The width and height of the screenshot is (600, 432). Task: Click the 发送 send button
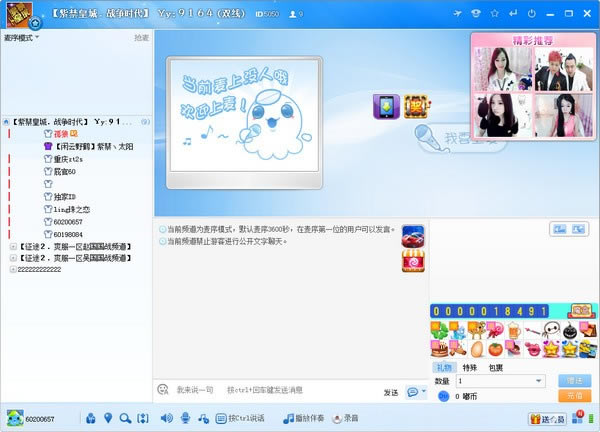(x=391, y=393)
